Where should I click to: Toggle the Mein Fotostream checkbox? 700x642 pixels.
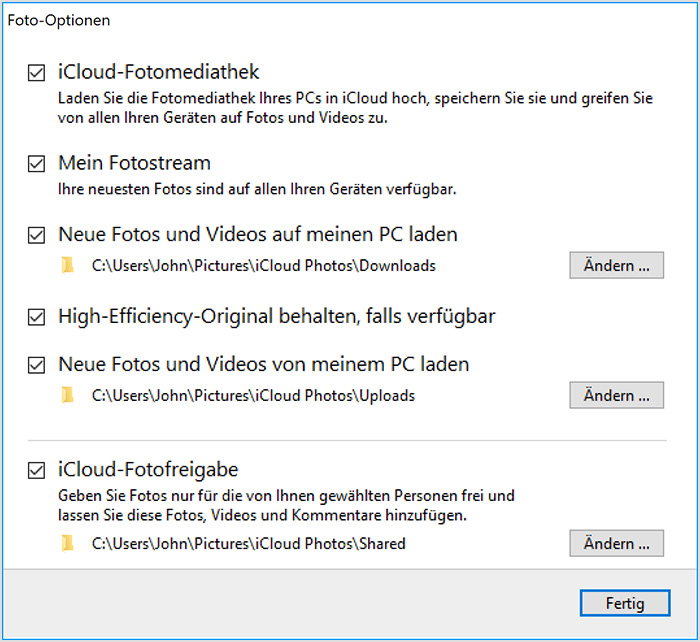tap(37, 163)
